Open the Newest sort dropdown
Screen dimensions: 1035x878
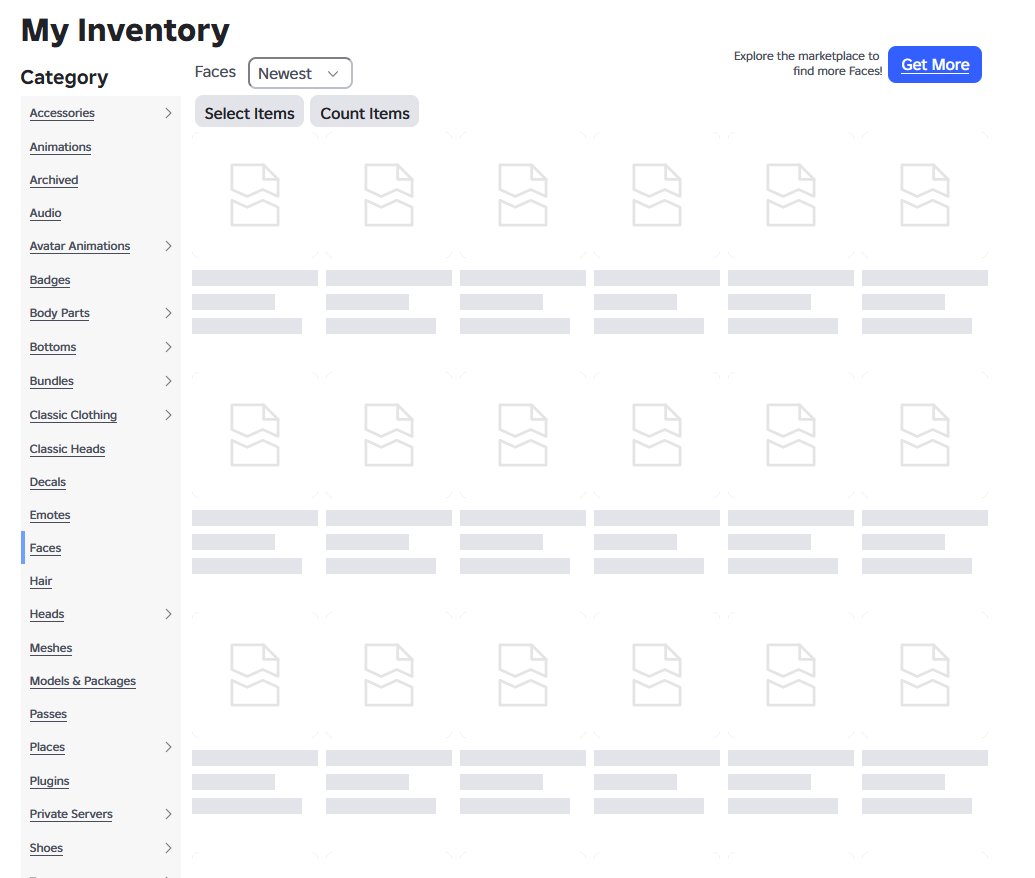point(300,73)
